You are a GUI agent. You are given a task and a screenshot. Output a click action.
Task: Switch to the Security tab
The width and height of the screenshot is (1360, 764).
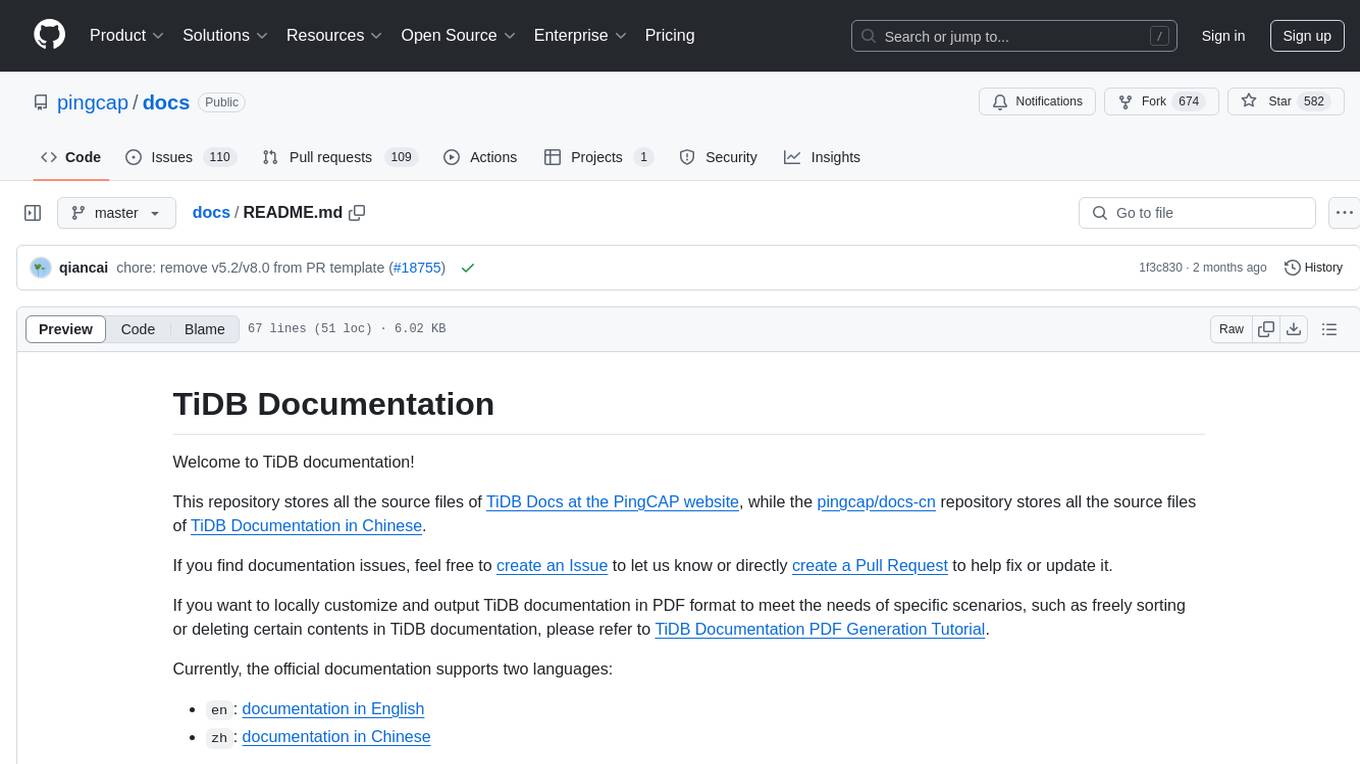click(x=718, y=157)
